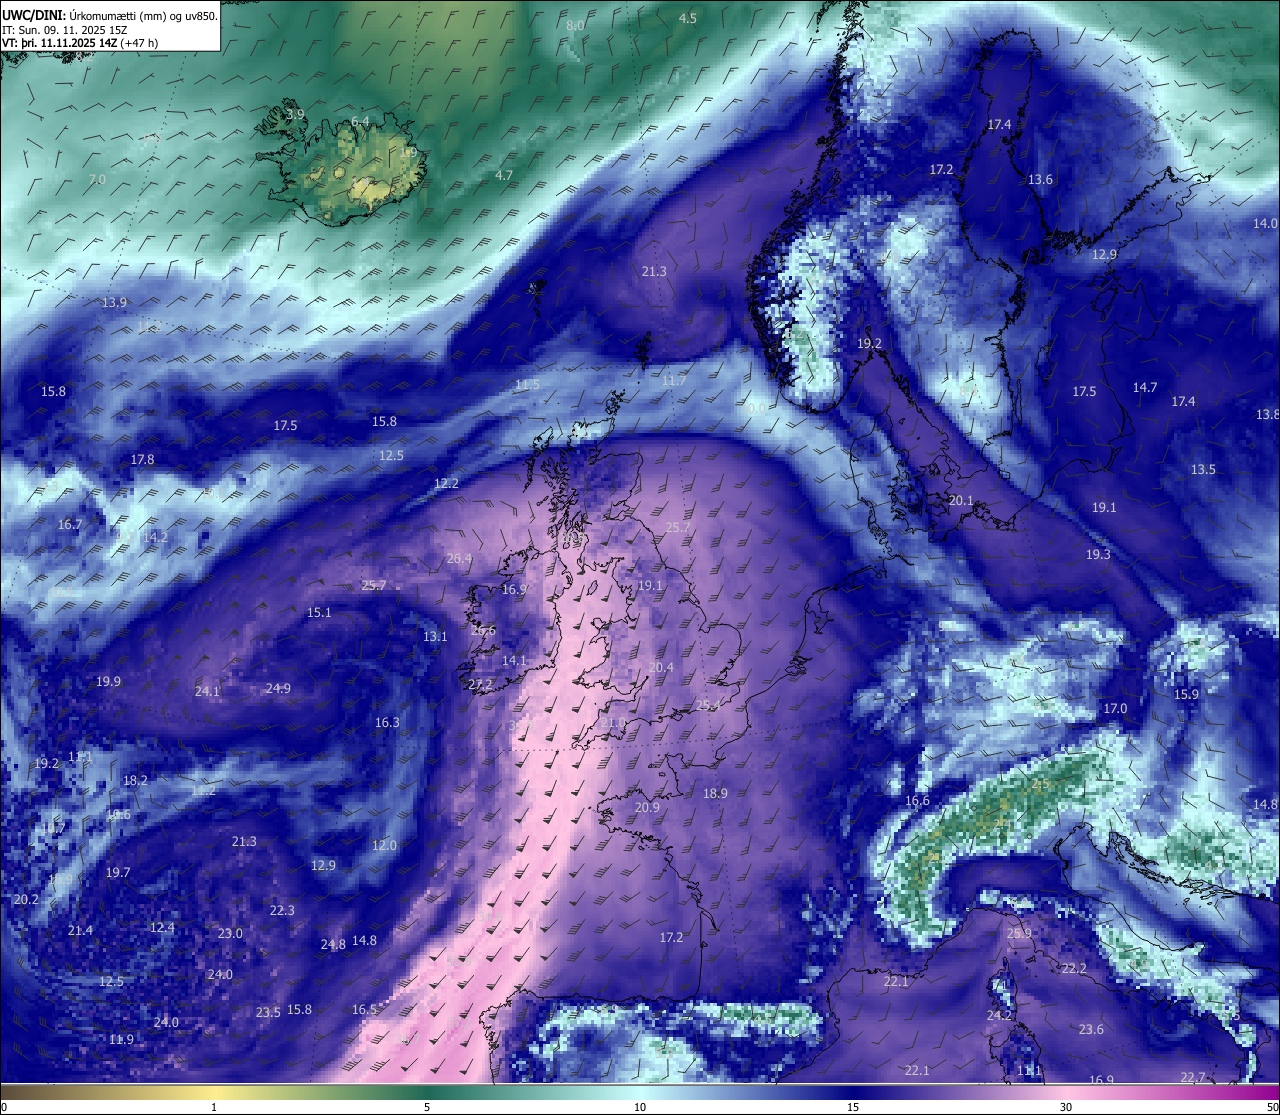Click the 14.0 value label
This screenshot has height=1115, width=1280.
(x=1265, y=223)
